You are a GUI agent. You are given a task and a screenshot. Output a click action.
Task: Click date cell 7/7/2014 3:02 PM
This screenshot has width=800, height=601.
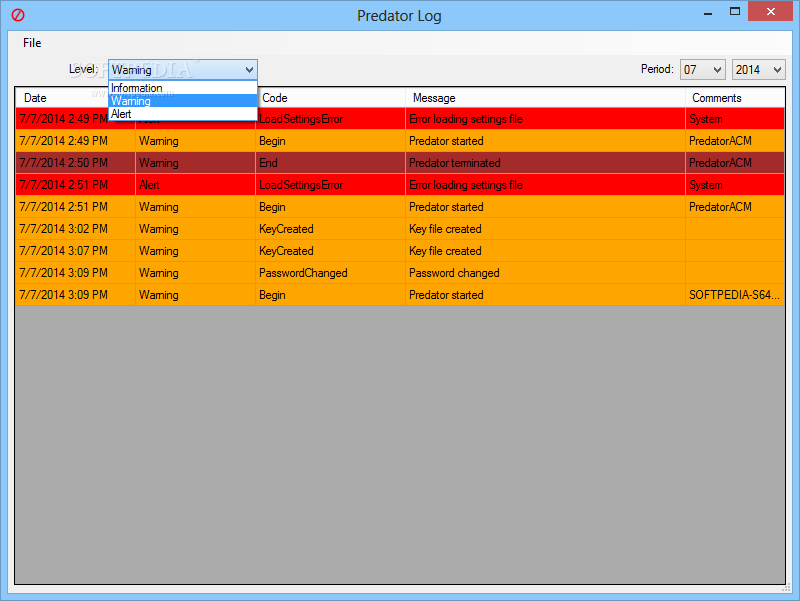point(75,229)
